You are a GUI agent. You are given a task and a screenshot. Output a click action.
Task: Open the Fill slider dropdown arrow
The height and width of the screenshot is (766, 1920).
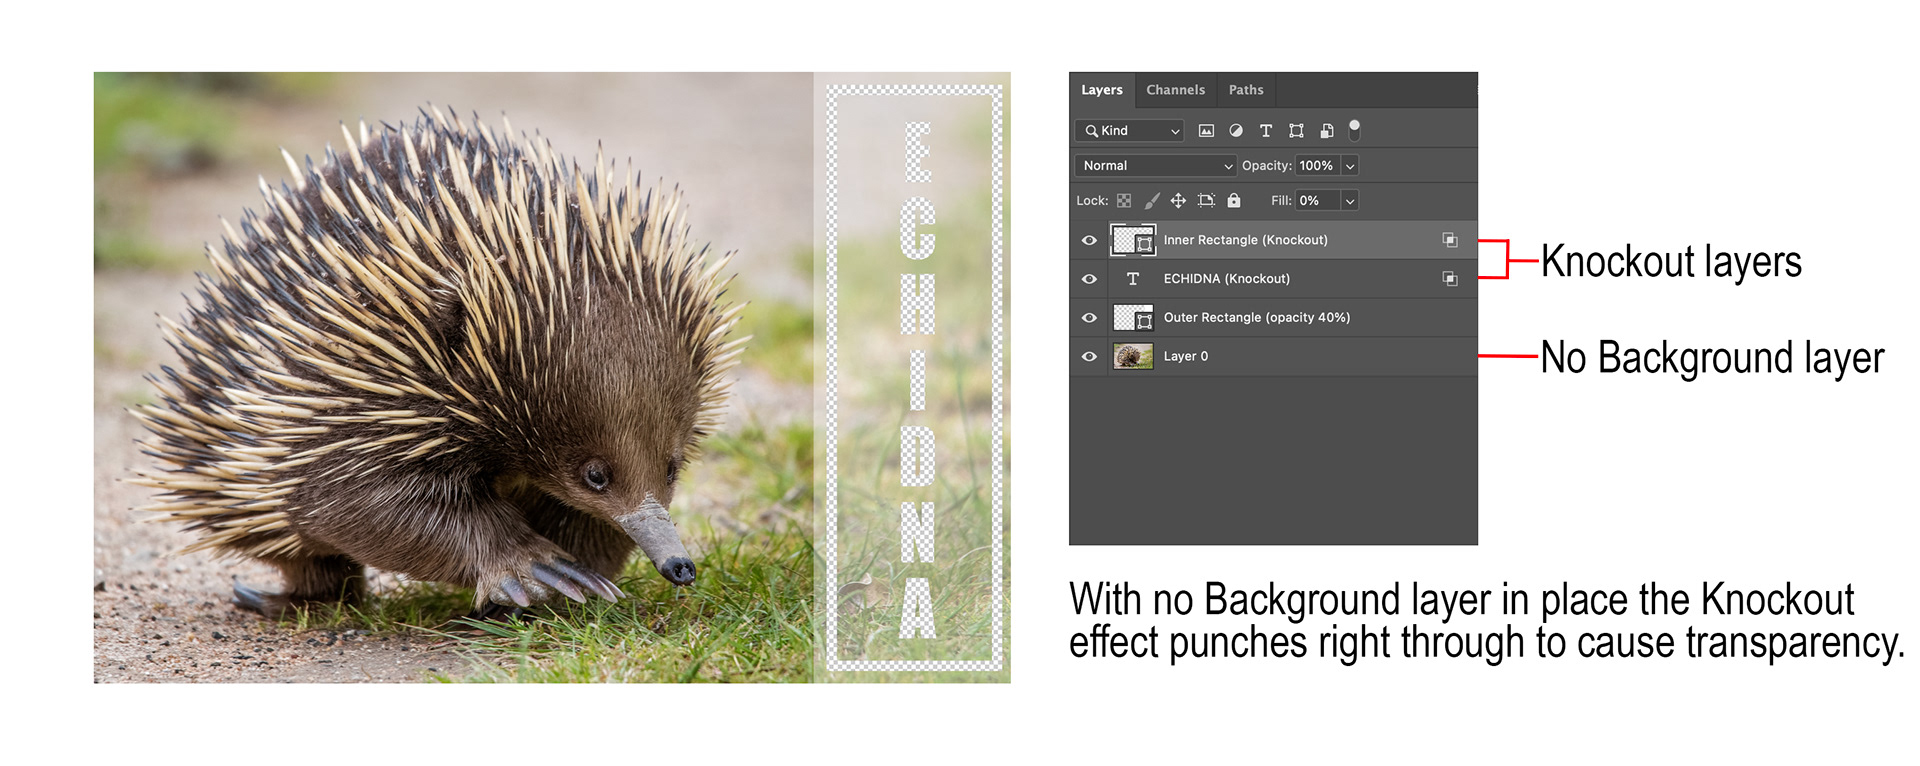(x=1350, y=201)
